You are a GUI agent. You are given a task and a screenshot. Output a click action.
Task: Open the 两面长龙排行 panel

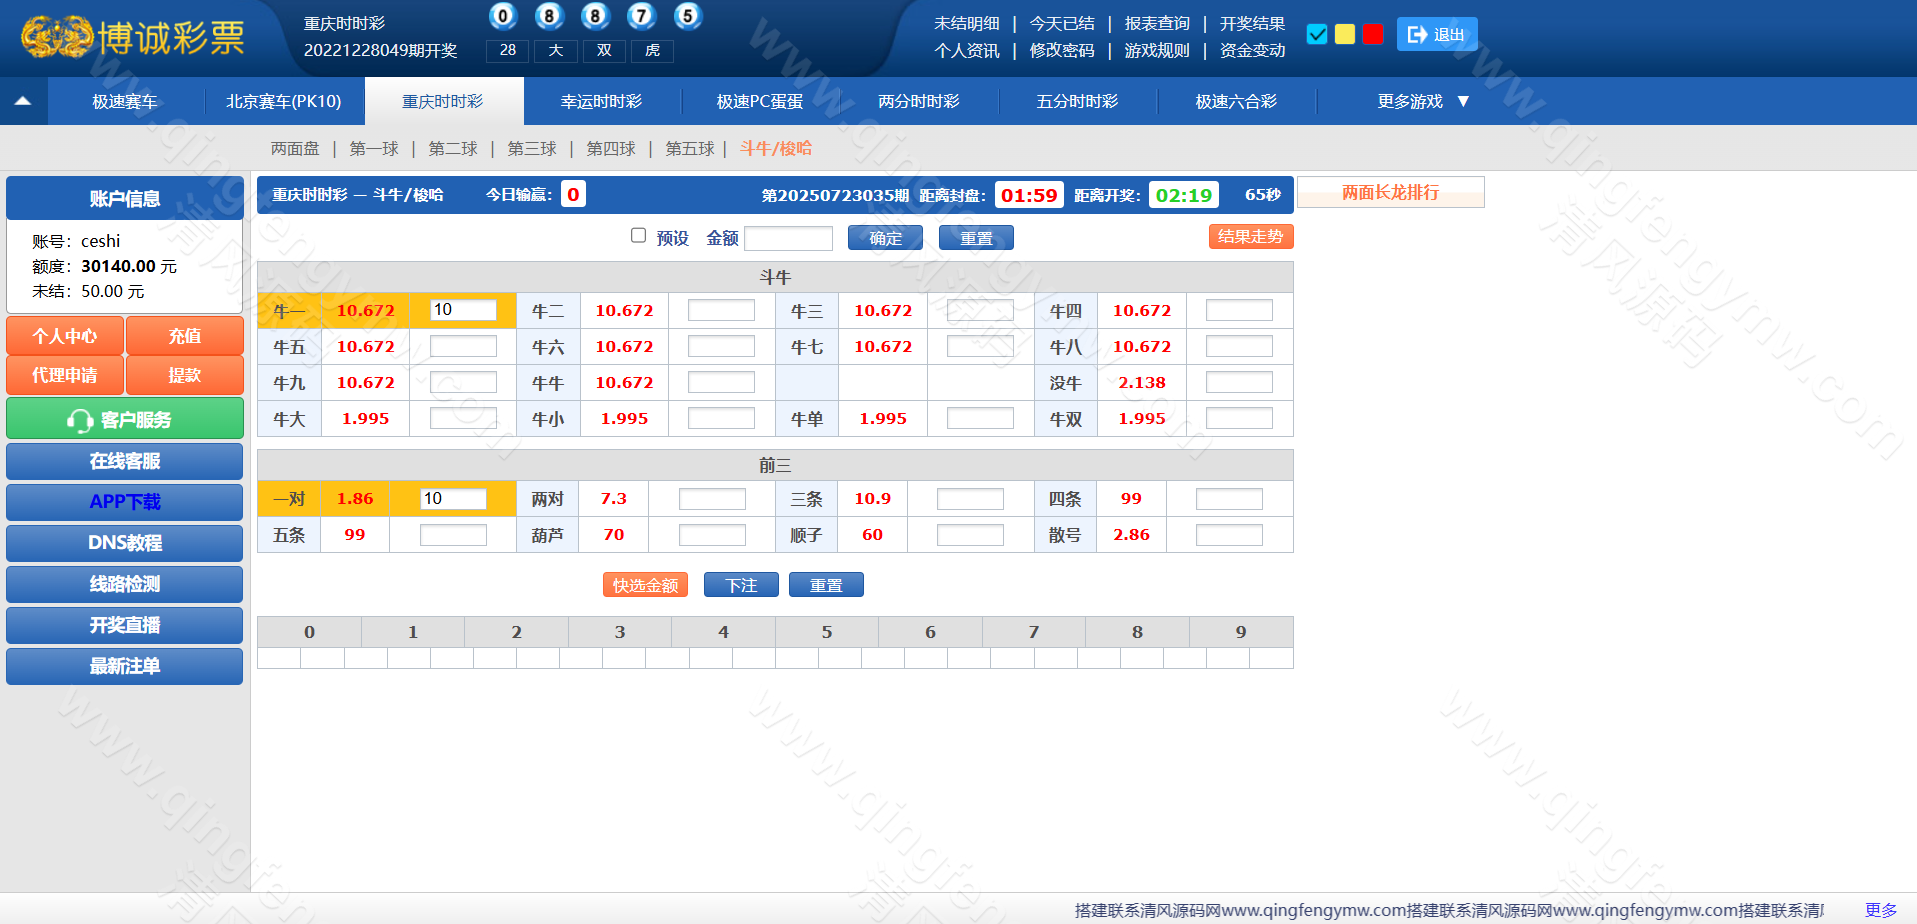[x=1390, y=192]
